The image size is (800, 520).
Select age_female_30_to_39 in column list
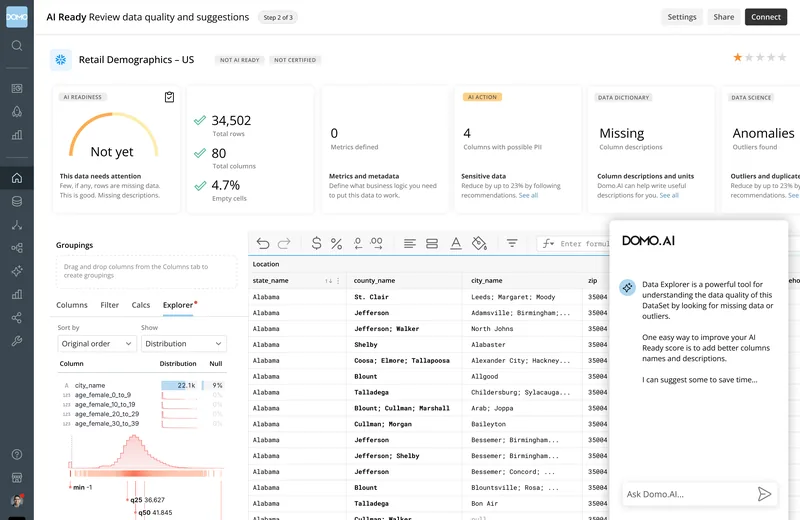pyautogui.click(x=143, y=424)
